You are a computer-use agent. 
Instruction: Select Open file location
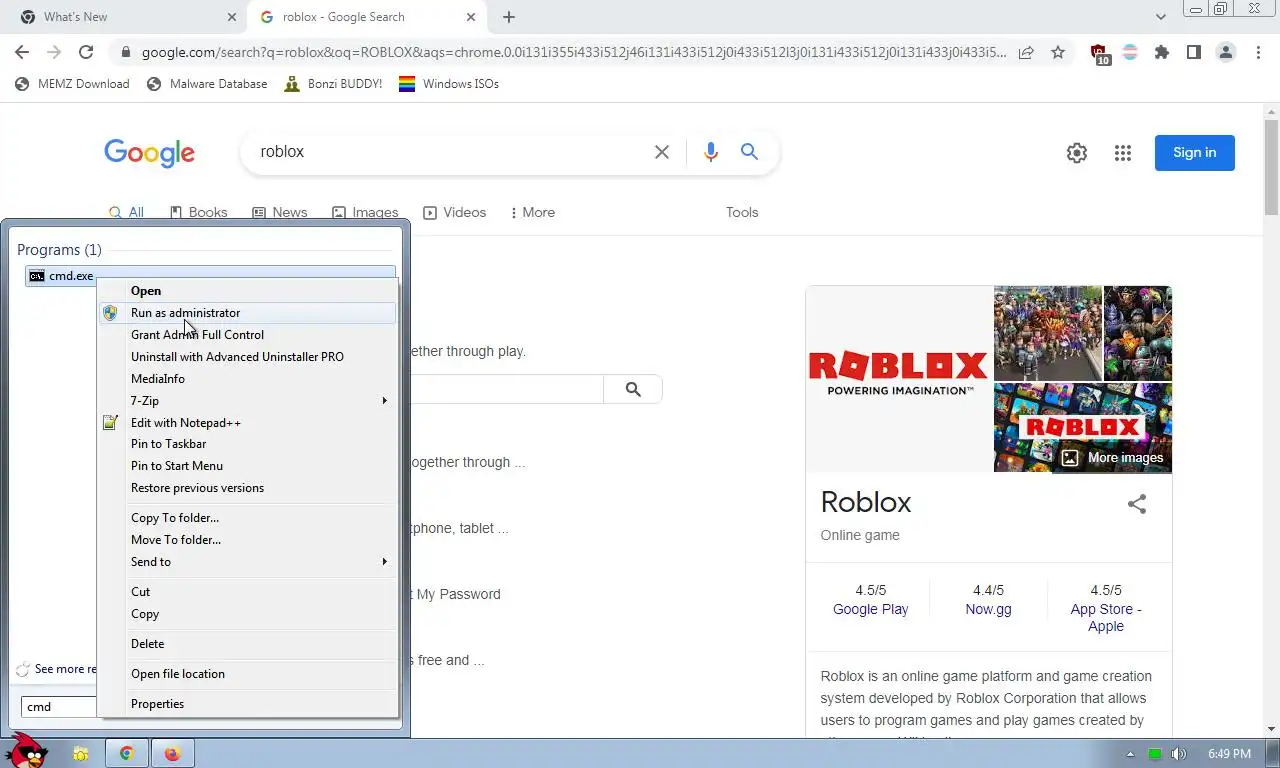(247, 674)
